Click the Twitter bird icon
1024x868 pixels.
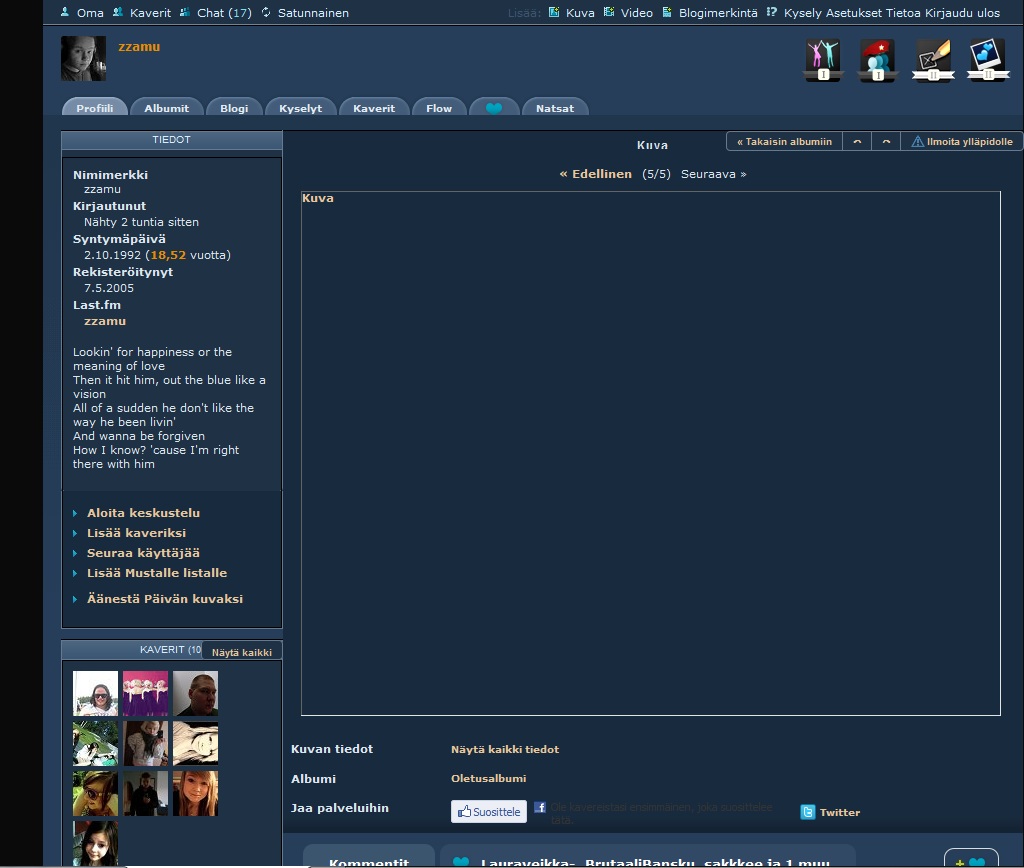808,812
